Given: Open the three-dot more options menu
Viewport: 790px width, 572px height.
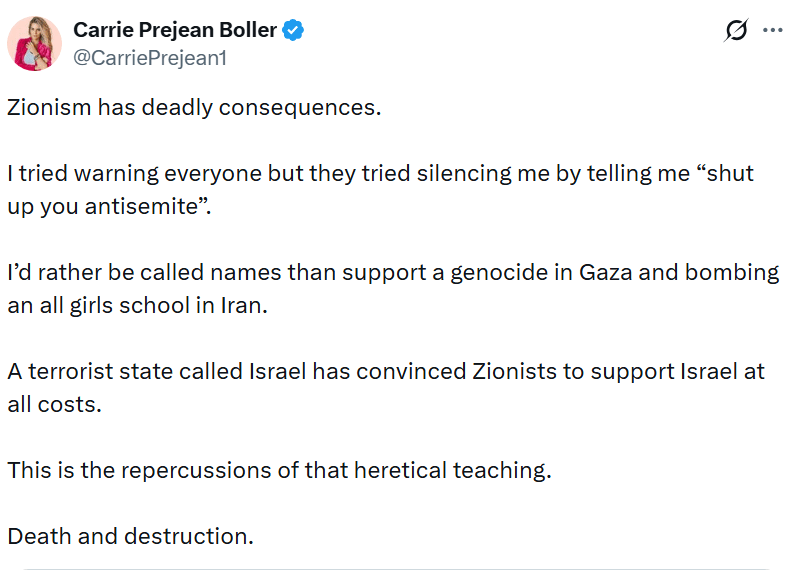Looking at the screenshot, I should (x=772, y=31).
